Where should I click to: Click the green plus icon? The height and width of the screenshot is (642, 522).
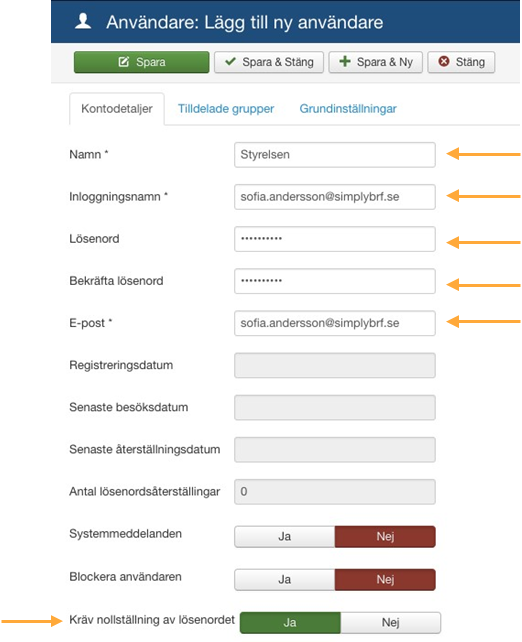(345, 61)
